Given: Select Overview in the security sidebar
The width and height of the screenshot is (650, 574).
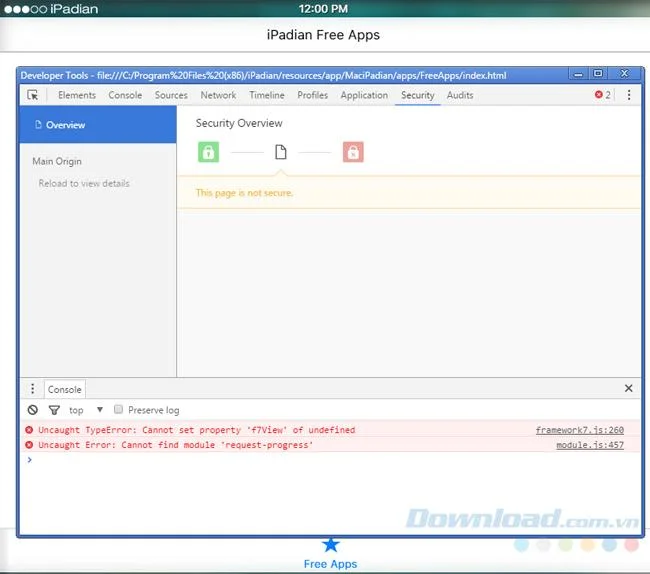Looking at the screenshot, I should (98, 125).
